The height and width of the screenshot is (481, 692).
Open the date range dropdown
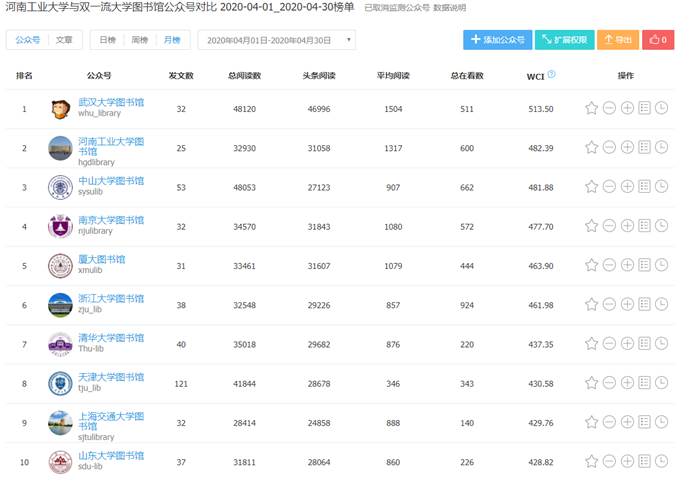tap(276, 40)
